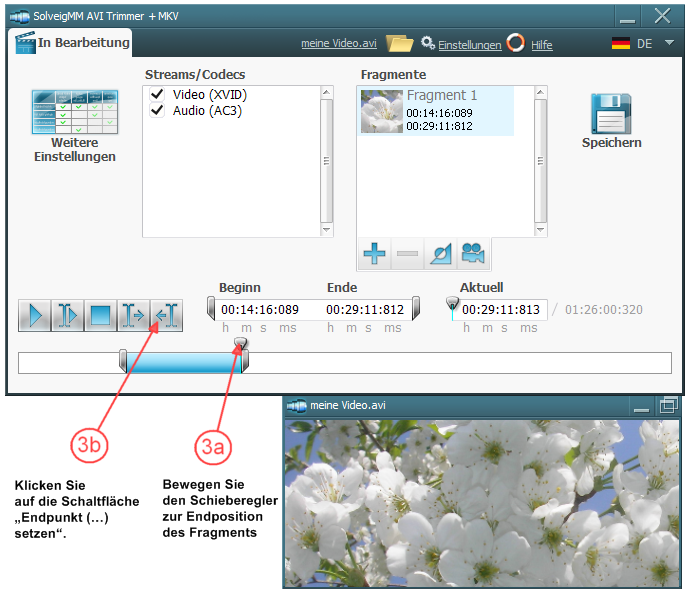Remove fragment with minus icon
The width and height of the screenshot is (687, 594).
407,253
